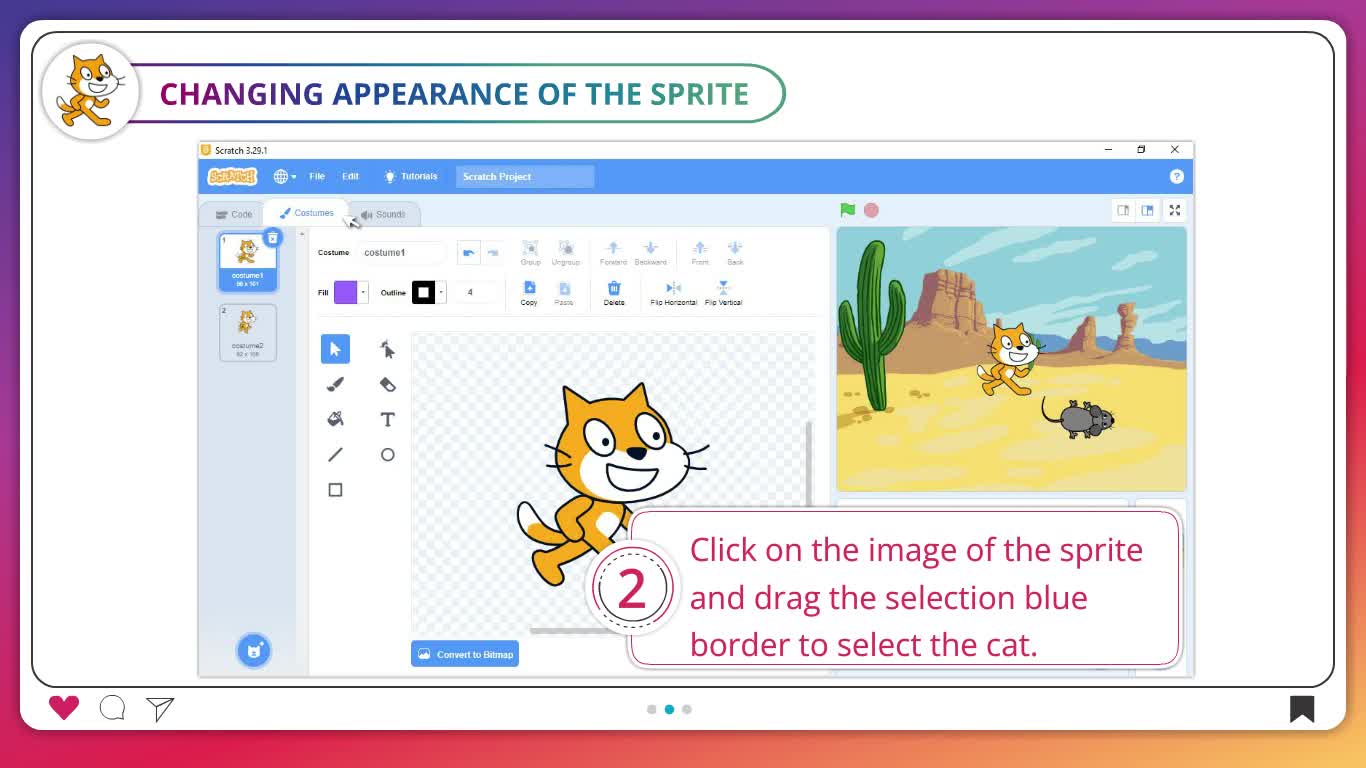The image size is (1366, 768).
Task: Click the green flag
Action: pos(848,210)
